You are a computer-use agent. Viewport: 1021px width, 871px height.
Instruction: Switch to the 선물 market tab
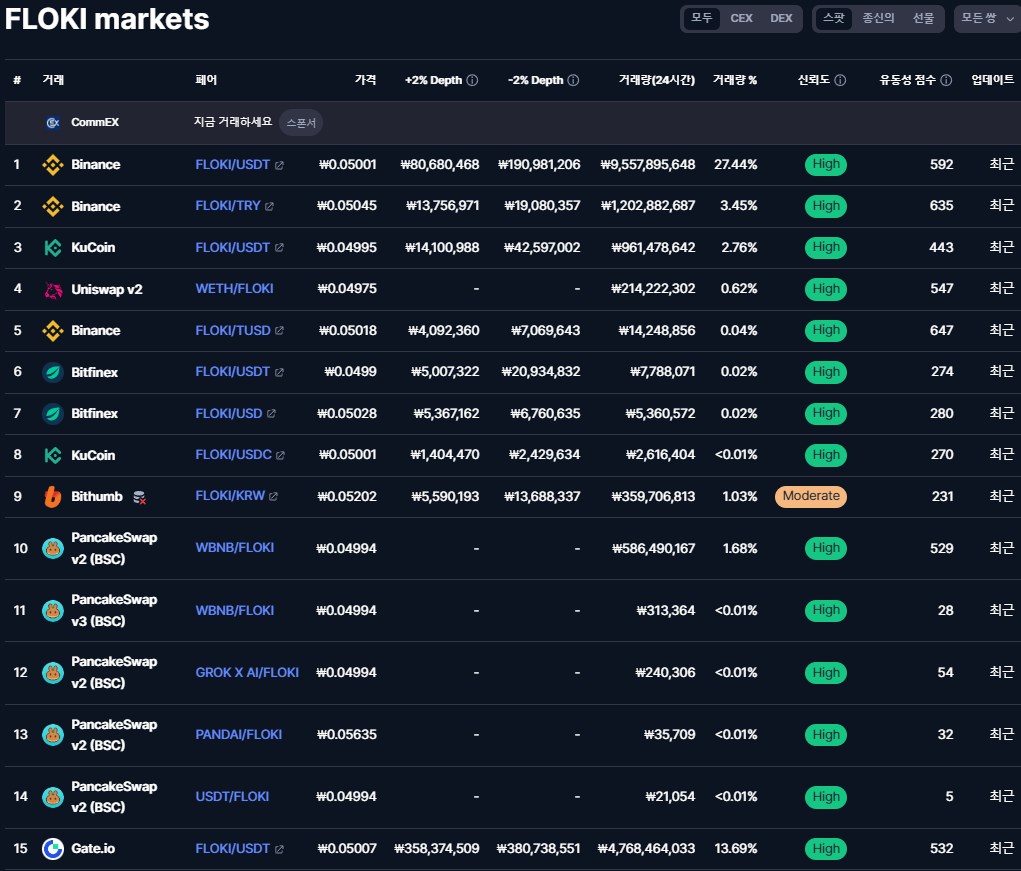[923, 18]
